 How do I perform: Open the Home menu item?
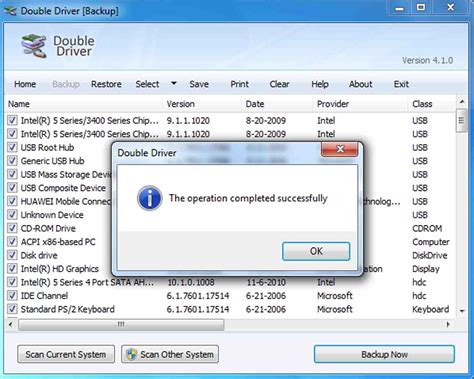25,84
